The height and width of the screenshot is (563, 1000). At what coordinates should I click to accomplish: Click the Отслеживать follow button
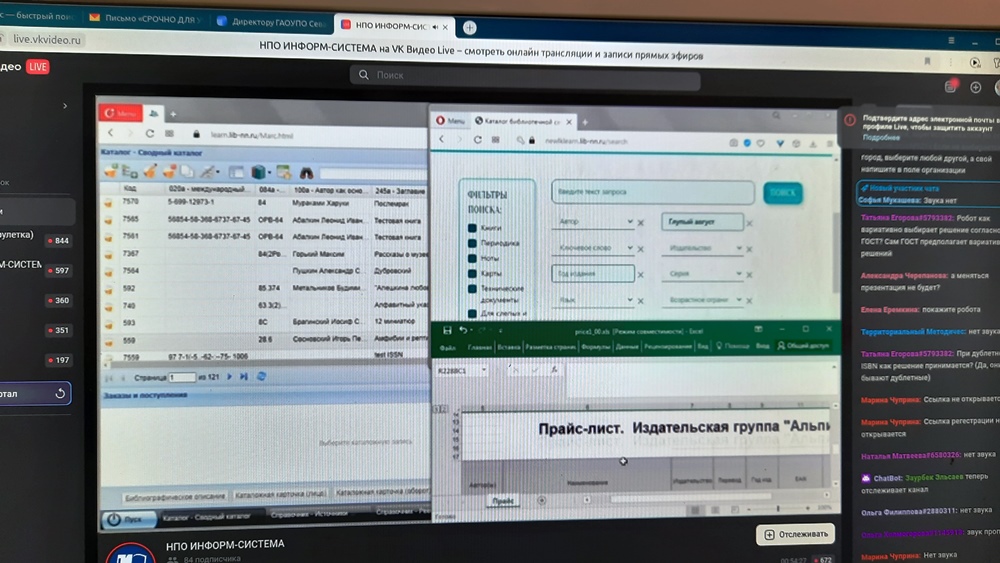(x=795, y=534)
